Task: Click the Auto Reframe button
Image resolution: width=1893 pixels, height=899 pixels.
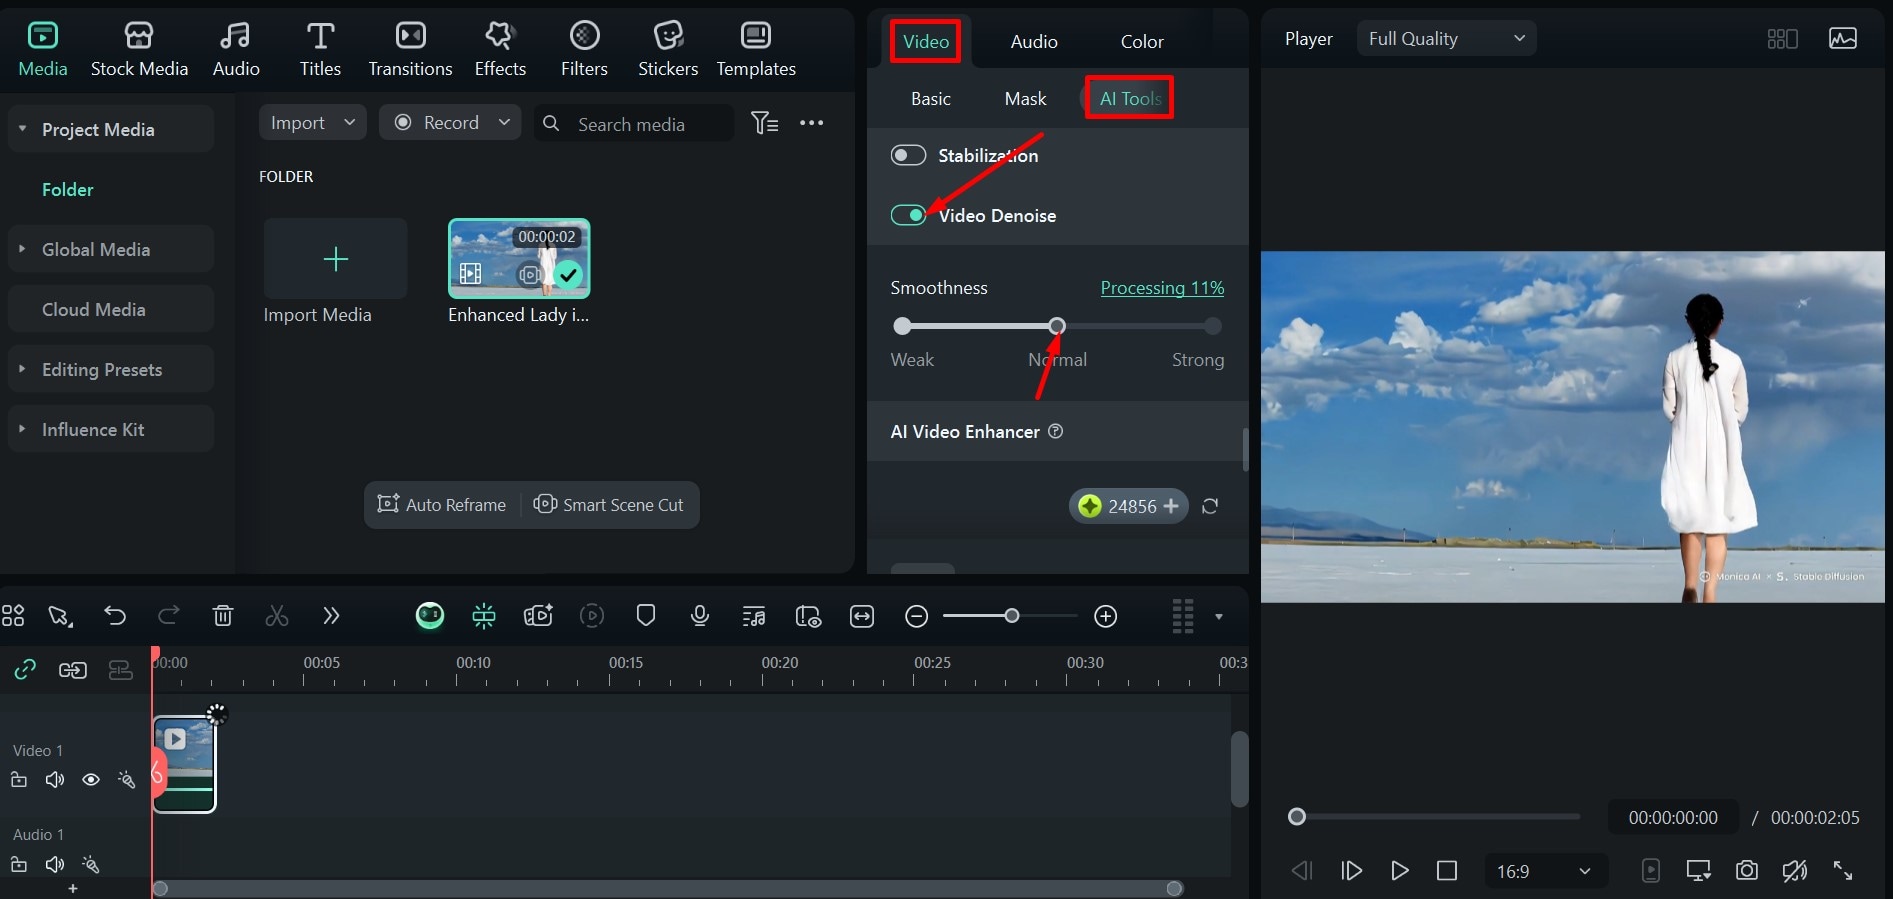Action: click(x=441, y=505)
